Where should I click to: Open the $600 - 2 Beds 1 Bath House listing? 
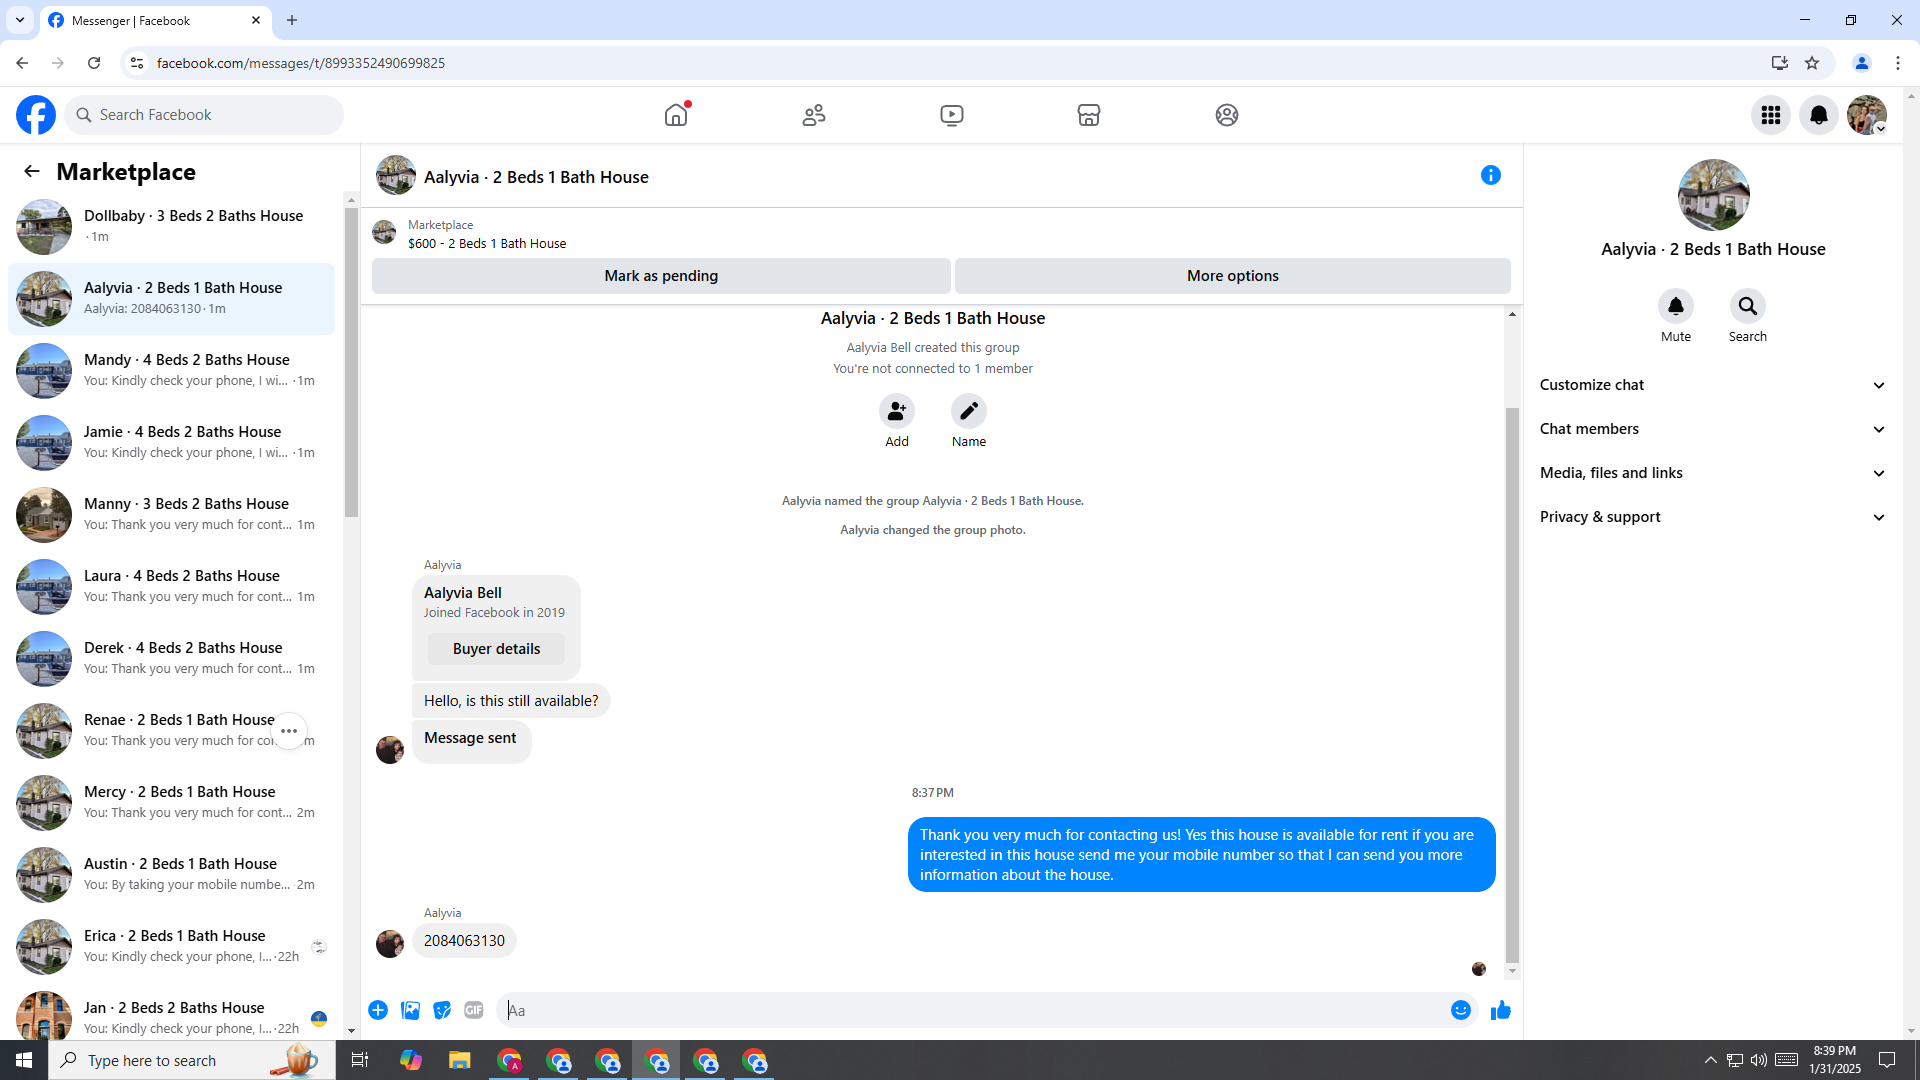487,243
